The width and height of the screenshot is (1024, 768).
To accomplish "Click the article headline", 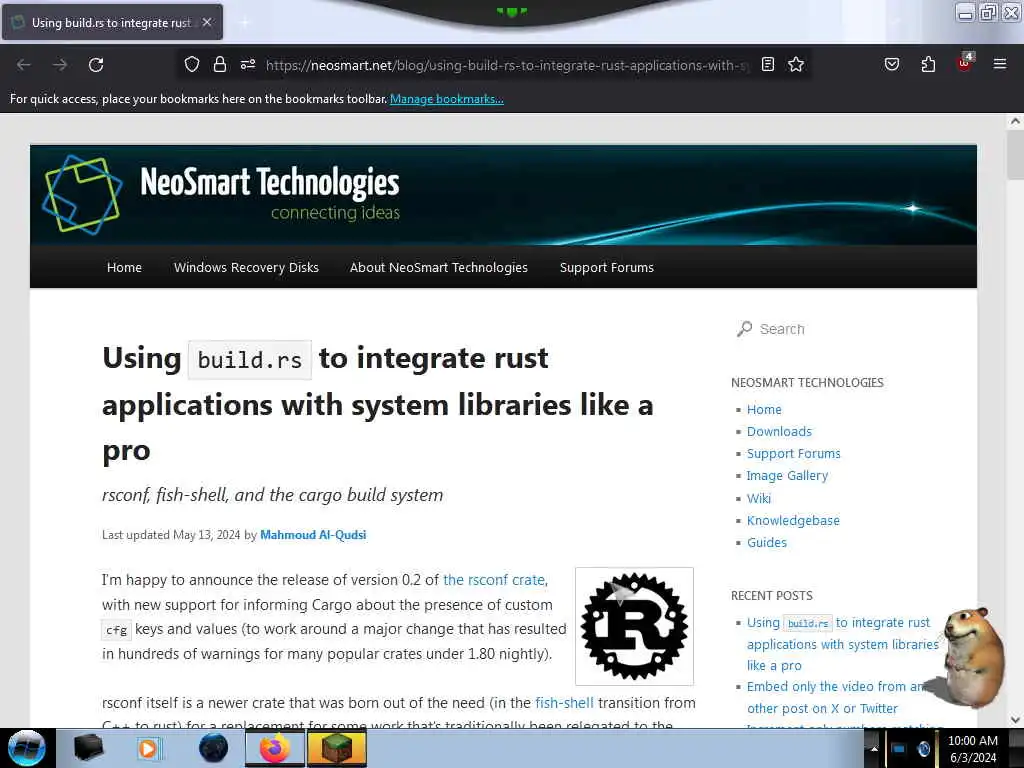I will [377, 404].
